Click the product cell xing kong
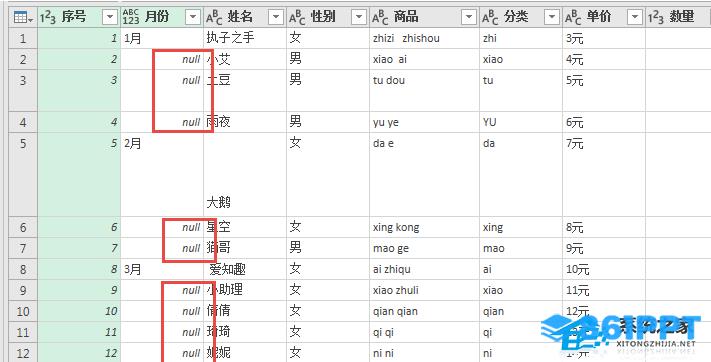This screenshot has height=362, width=711. pos(424,227)
